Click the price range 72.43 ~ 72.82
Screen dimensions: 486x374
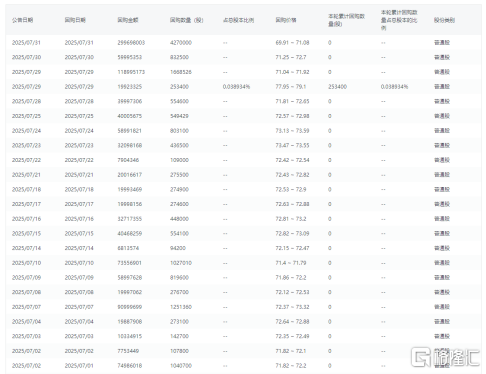click(292, 175)
